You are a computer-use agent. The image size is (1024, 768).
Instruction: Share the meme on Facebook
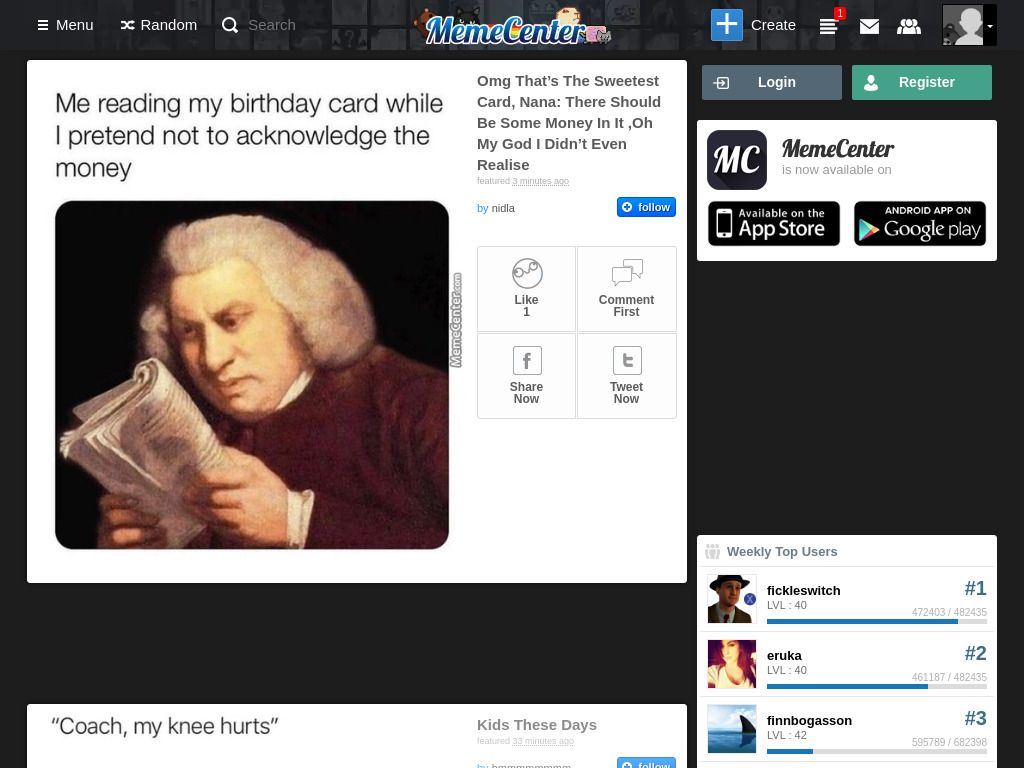tap(526, 376)
